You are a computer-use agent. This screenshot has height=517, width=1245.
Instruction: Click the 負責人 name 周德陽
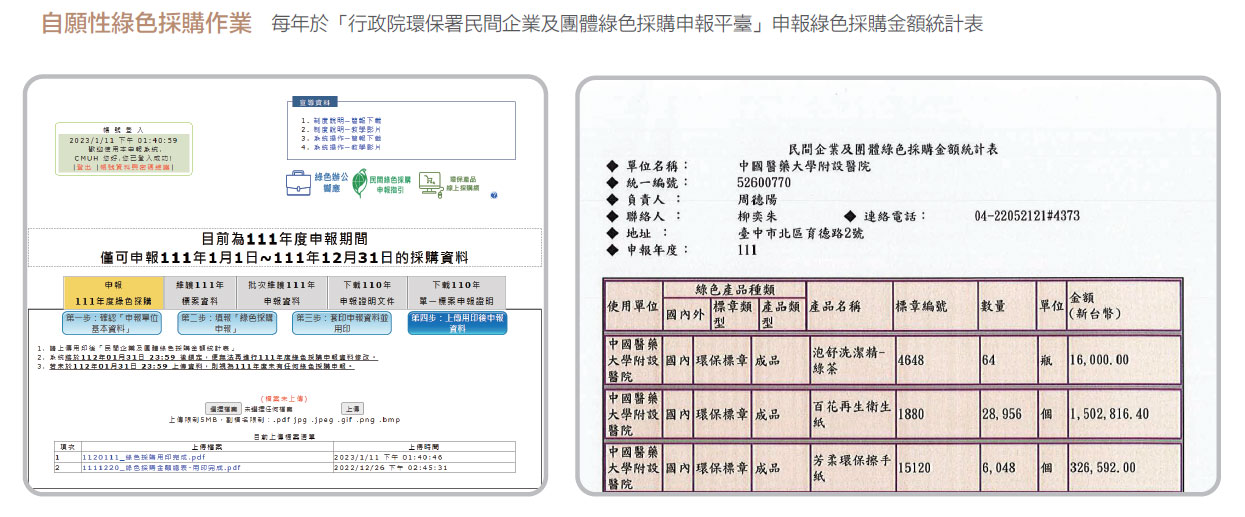pyautogui.click(x=756, y=199)
